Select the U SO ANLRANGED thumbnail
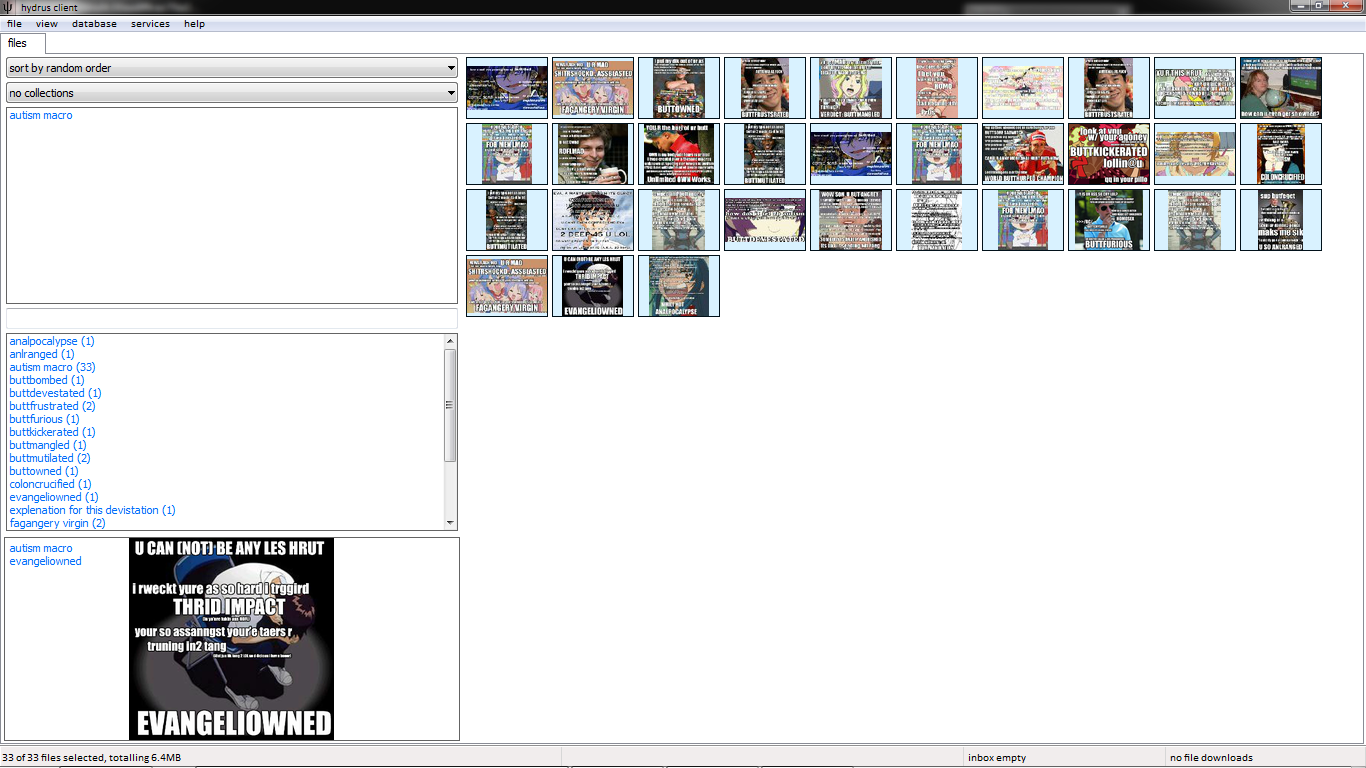Viewport: 1366px width, 768px height. [1281, 220]
